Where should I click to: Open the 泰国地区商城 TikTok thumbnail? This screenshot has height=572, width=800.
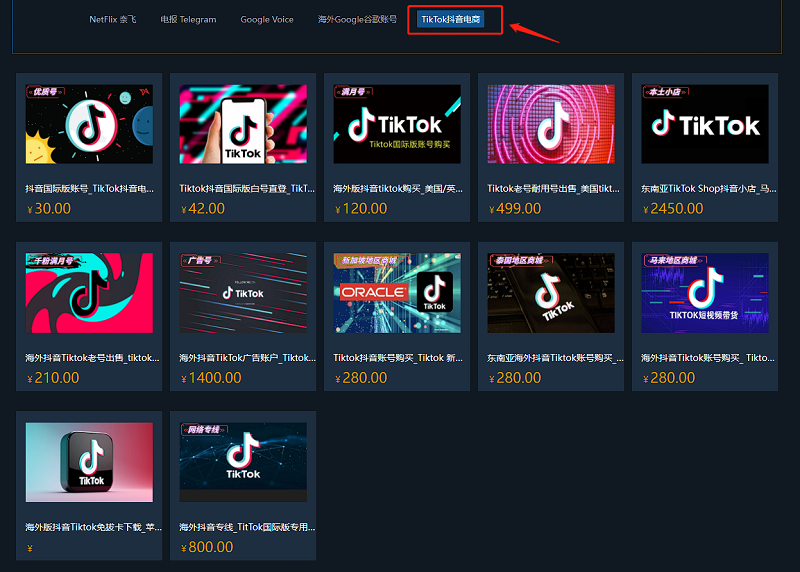pos(551,293)
